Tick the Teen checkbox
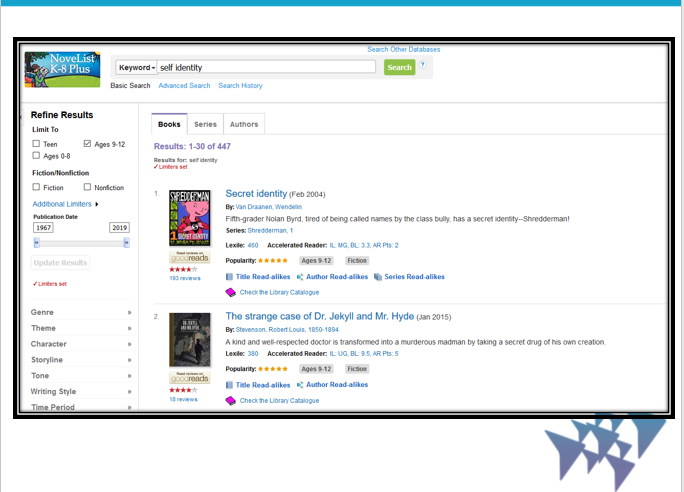Viewport: 684px width, 492px height. click(36, 144)
